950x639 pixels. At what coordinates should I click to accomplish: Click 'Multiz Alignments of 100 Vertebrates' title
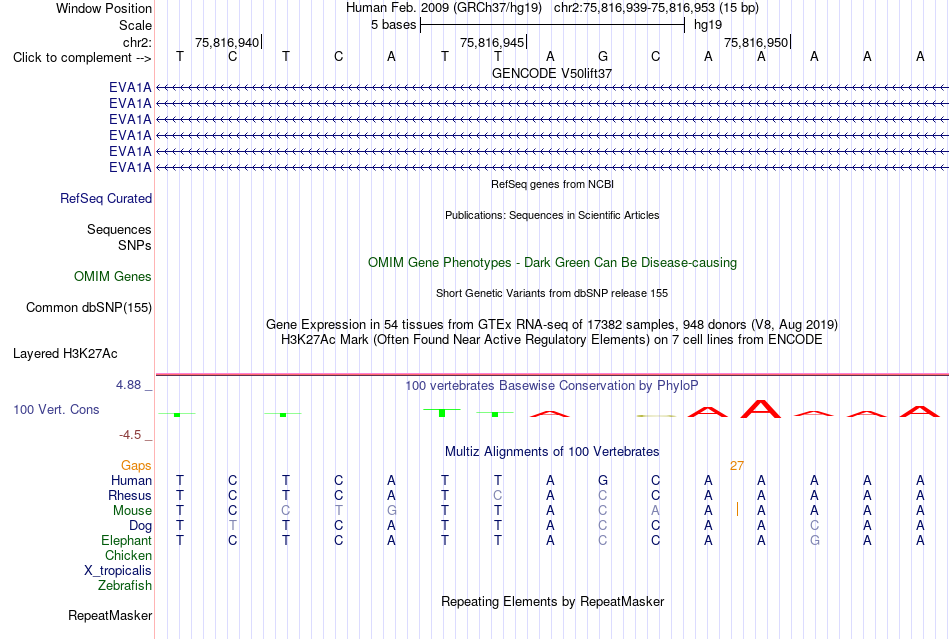click(x=552, y=451)
